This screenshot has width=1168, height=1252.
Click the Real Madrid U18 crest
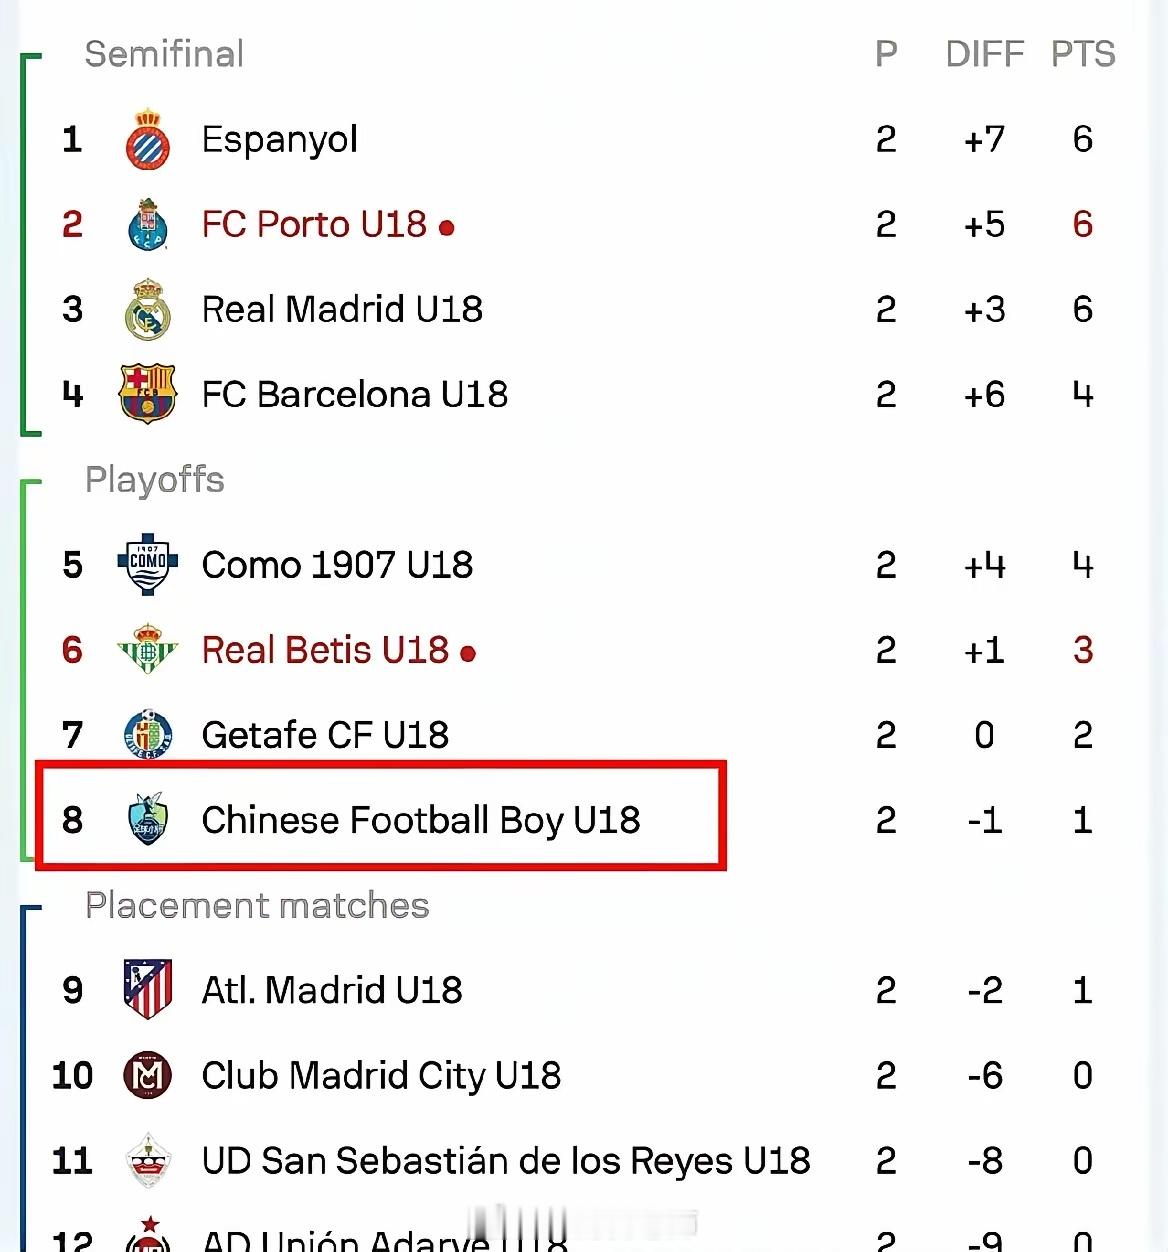pyautogui.click(x=148, y=309)
